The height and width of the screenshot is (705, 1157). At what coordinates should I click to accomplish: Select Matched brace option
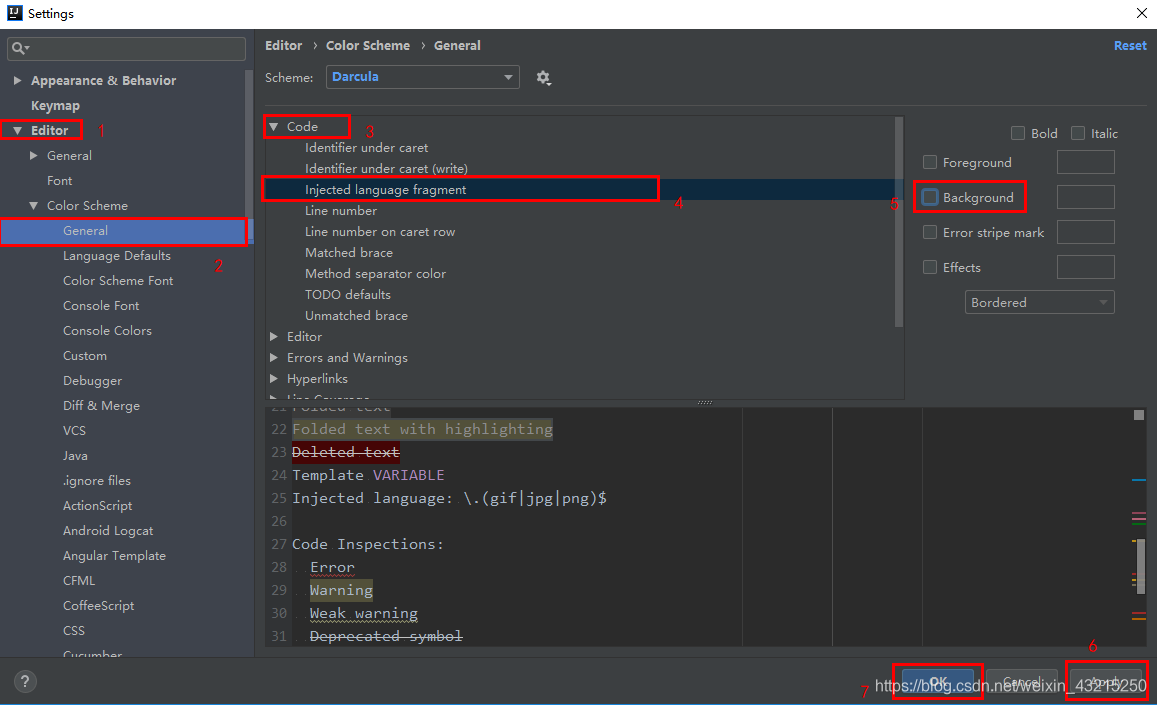(349, 252)
